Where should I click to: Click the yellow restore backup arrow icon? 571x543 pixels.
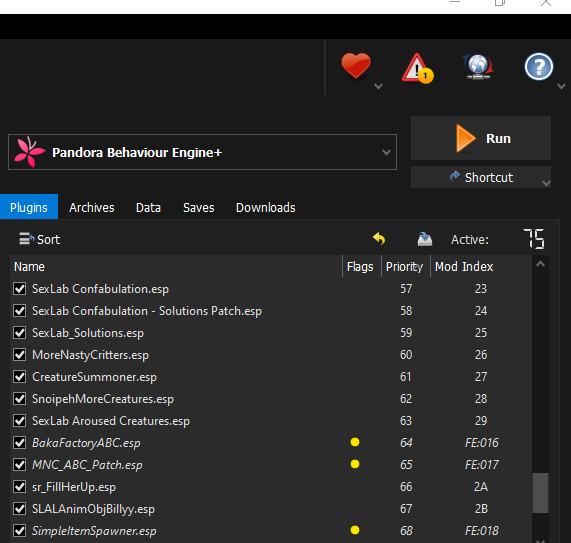379,239
